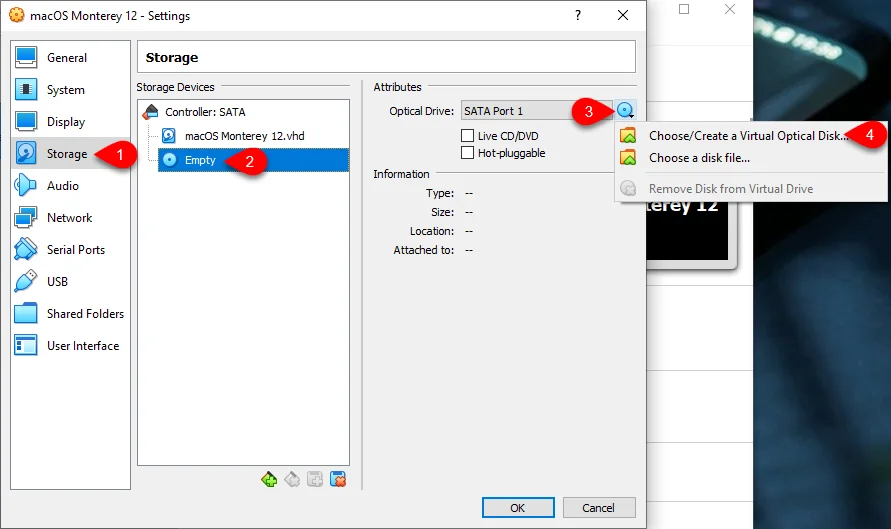Open the User Interface settings category

pyautogui.click(x=70, y=345)
